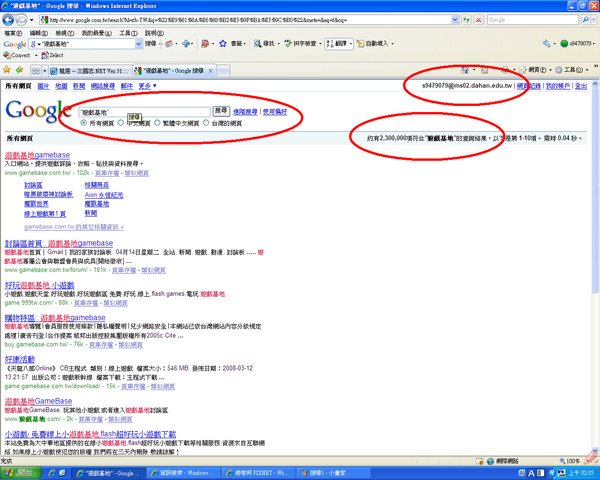Switch to the 搜尋1 - 小畫家 taskbar button

click(332, 473)
